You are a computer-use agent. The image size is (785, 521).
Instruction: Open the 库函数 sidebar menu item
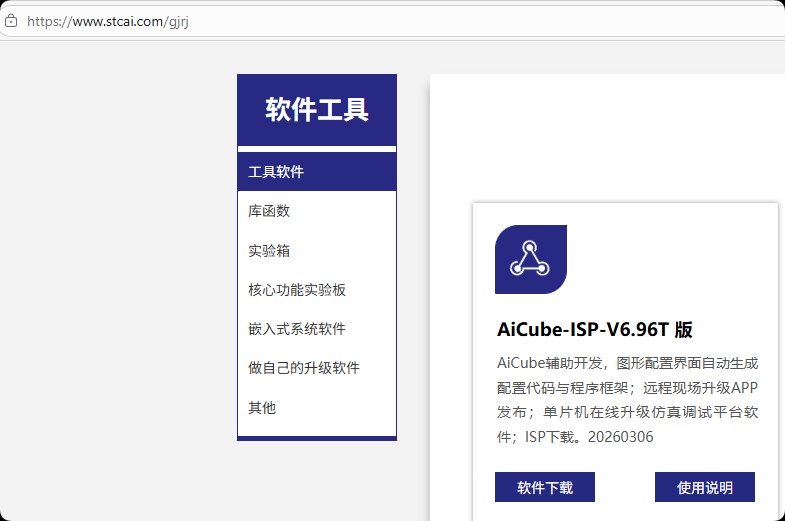(x=317, y=211)
